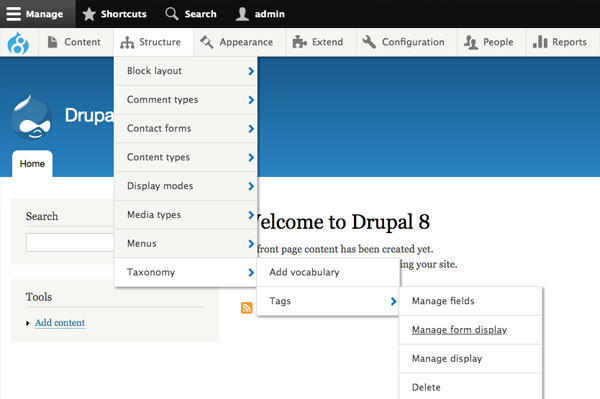The height and width of the screenshot is (399, 600).
Task: Select Contact forms menu item
Action: coord(186,129)
